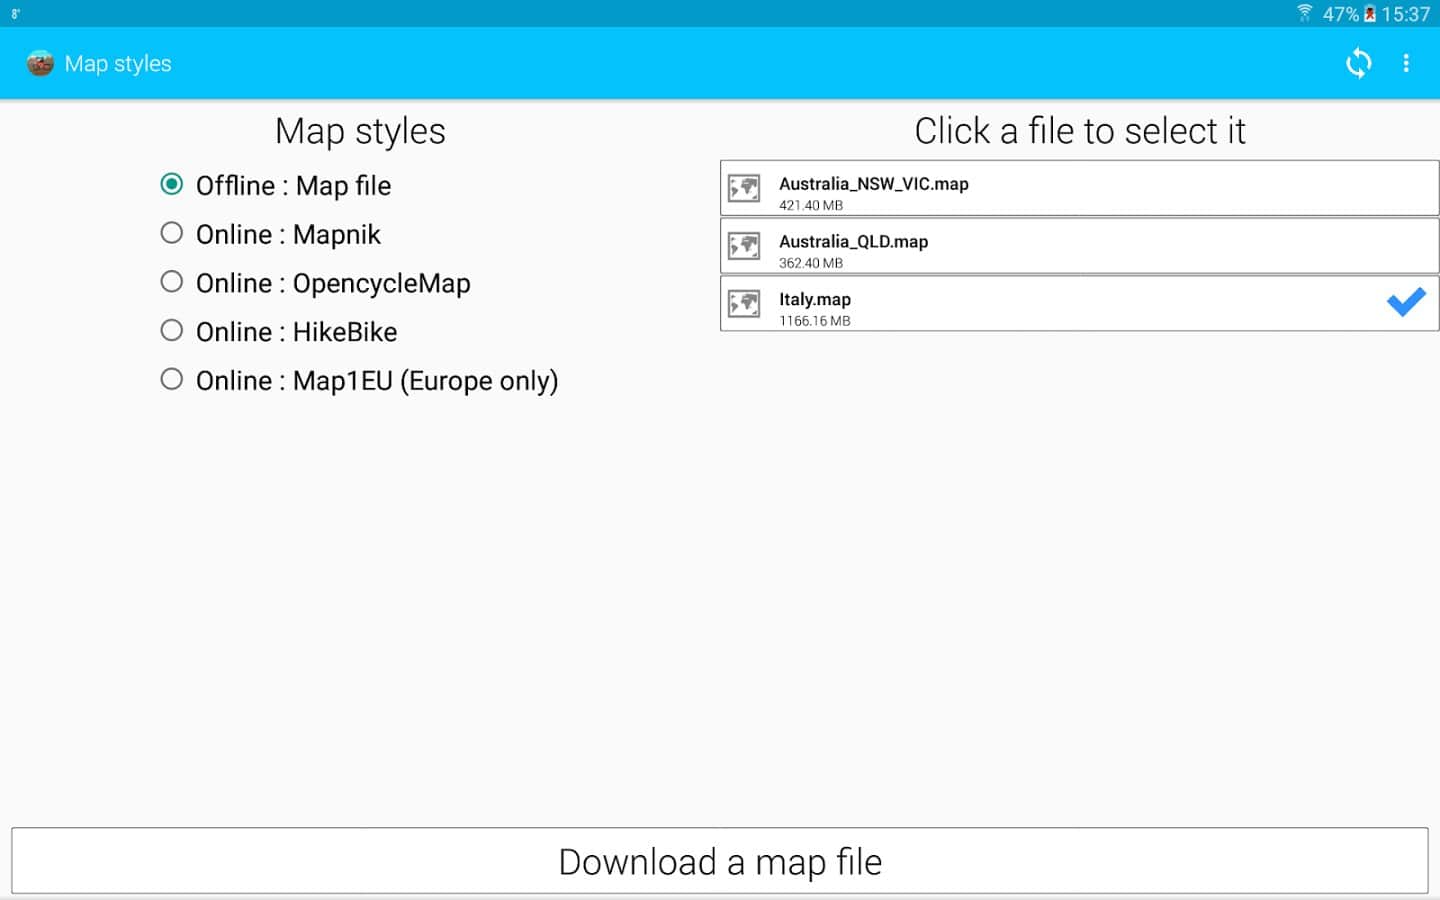Tap the Map styles title in header

tap(118, 64)
